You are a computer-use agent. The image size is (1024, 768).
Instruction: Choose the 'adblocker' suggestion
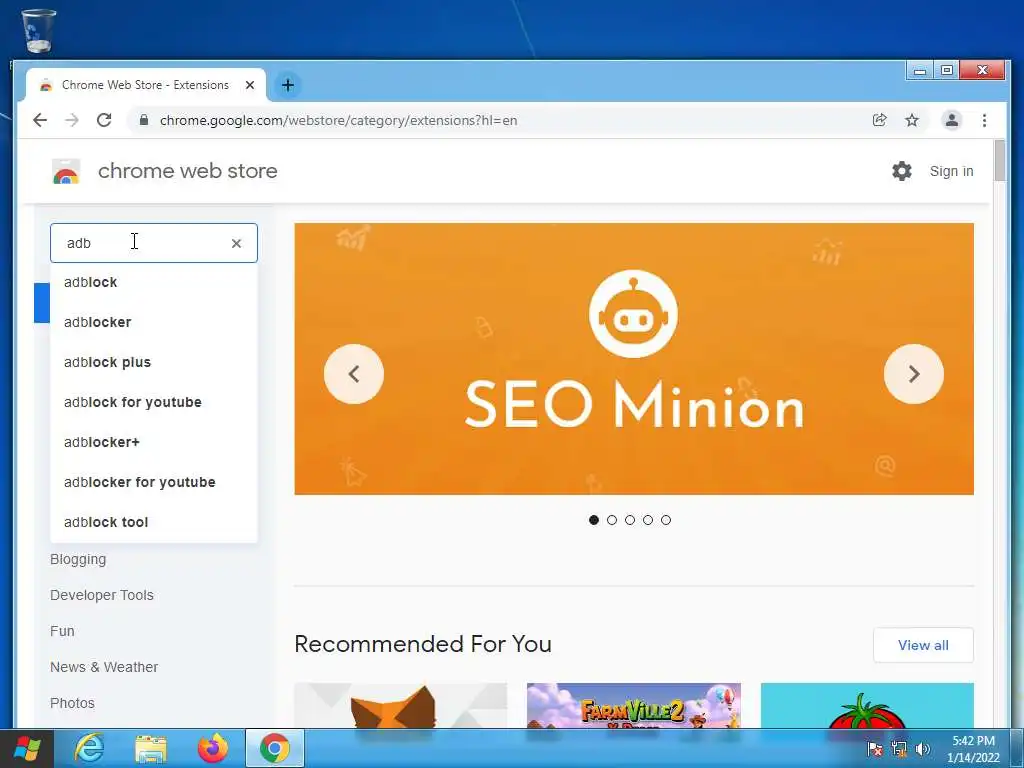[153, 322]
